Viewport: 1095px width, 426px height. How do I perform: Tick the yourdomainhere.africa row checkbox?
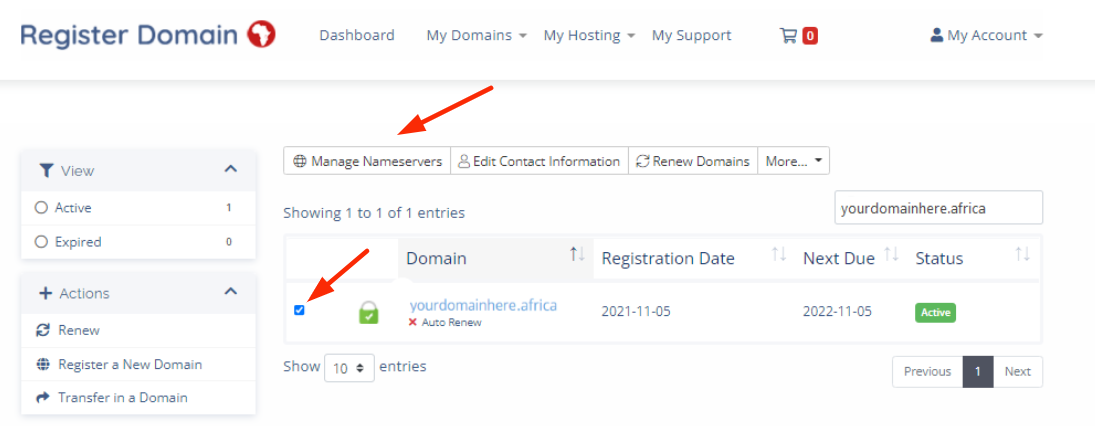[299, 310]
